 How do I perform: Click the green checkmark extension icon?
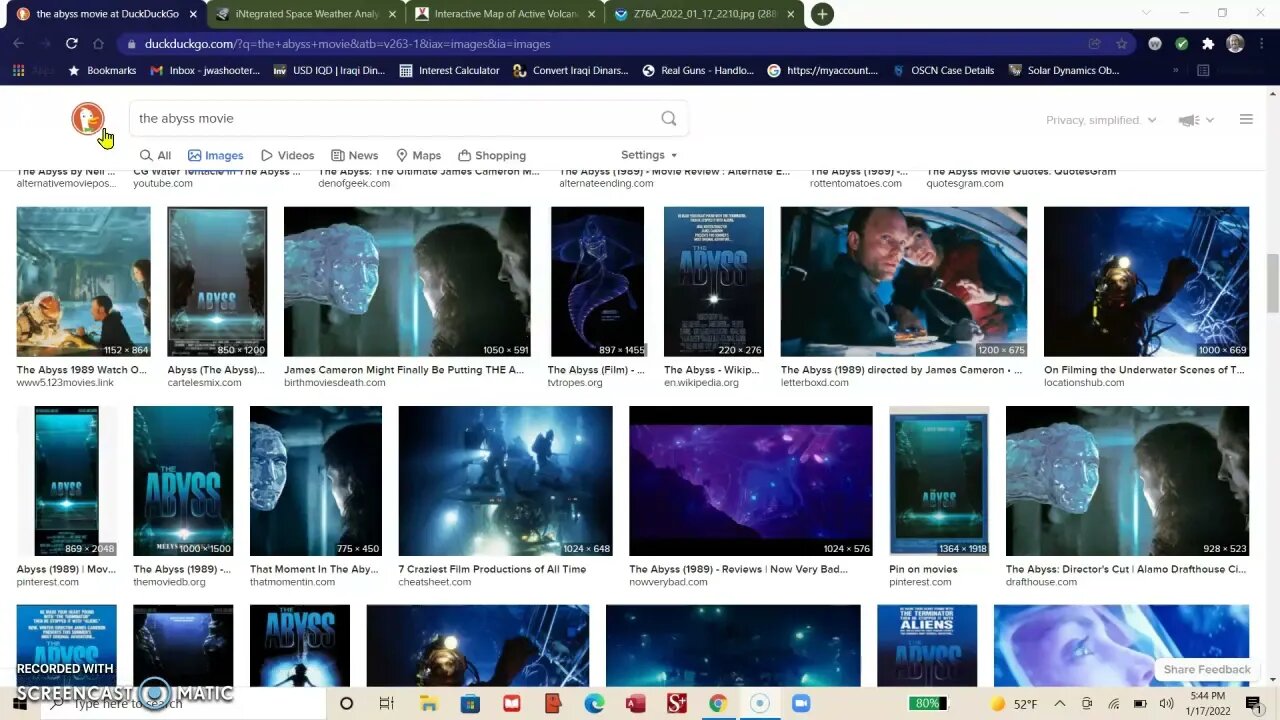click(x=1182, y=44)
